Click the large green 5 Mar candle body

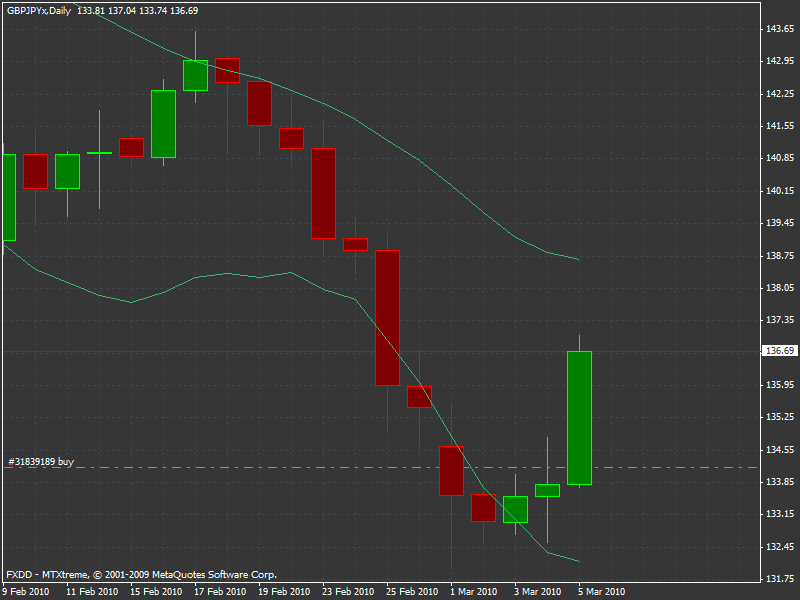click(x=579, y=418)
